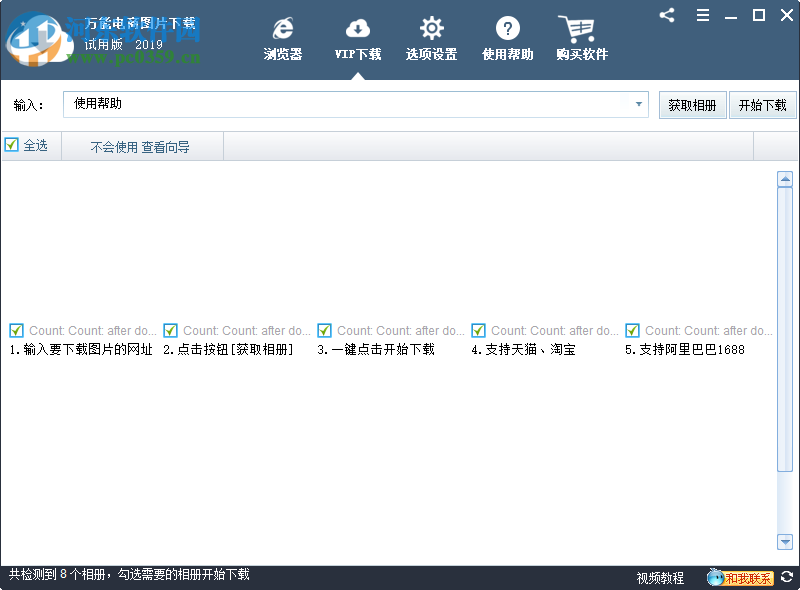Select the text 2.点击按钮[获取相册]
Viewport: 800px width, 590px height.
click(x=228, y=350)
